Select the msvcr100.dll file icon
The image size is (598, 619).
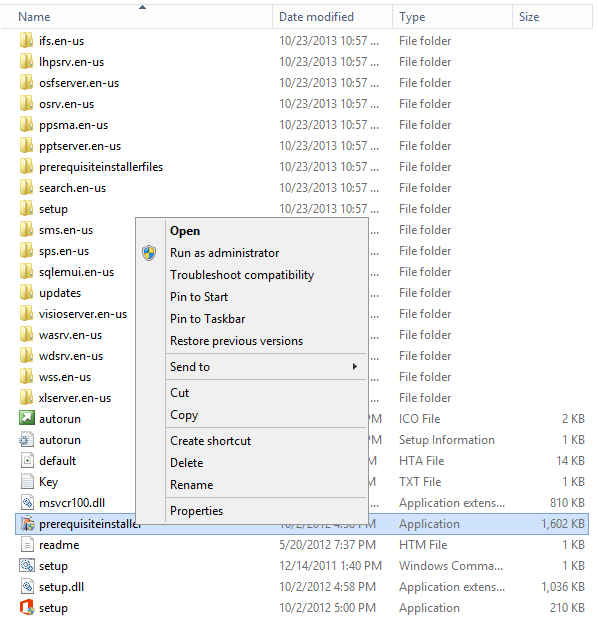[x=27, y=503]
